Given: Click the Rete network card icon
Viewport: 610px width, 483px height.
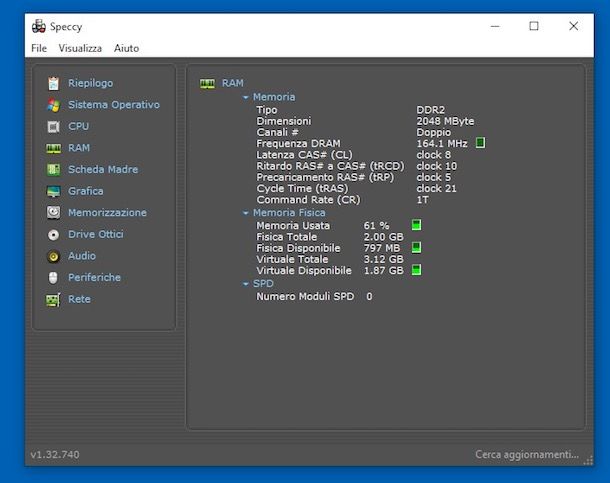Looking at the screenshot, I should [53, 299].
